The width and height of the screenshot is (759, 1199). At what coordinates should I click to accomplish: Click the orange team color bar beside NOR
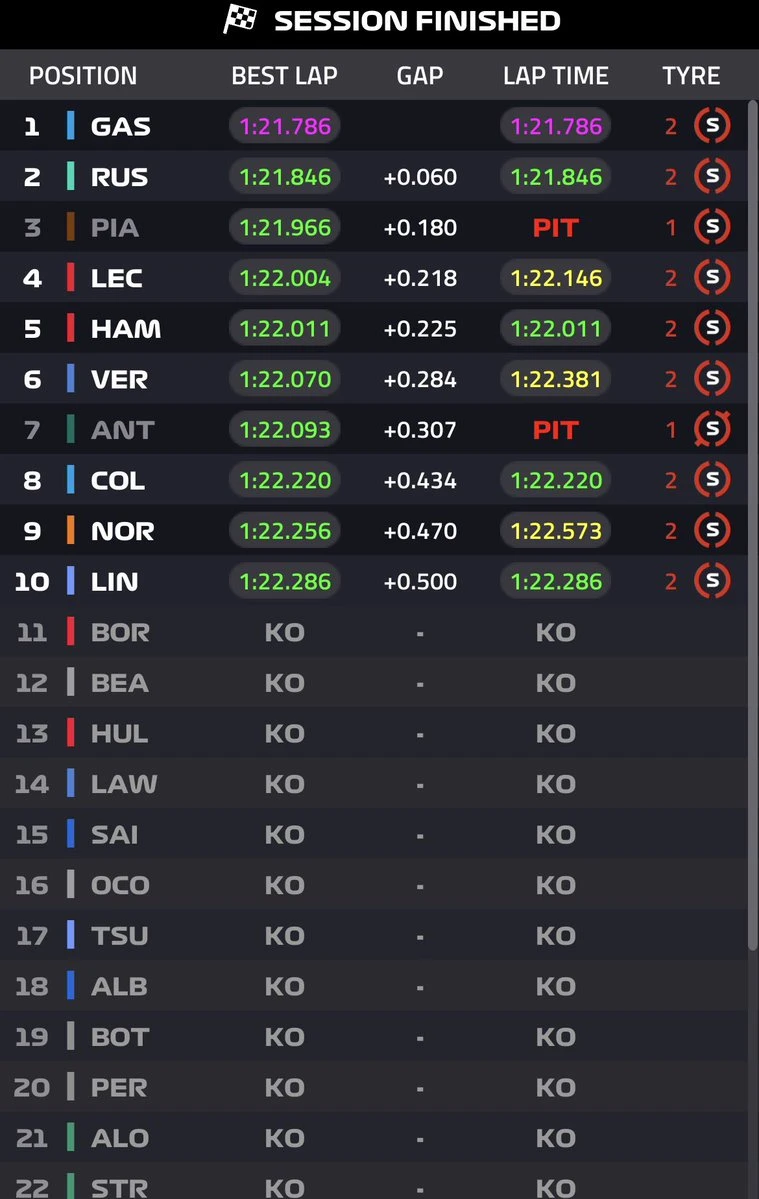click(x=70, y=530)
